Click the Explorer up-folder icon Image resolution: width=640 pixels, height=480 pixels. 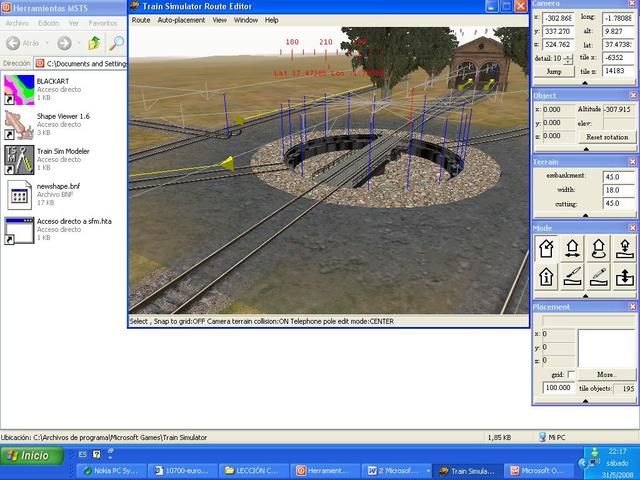(93, 43)
